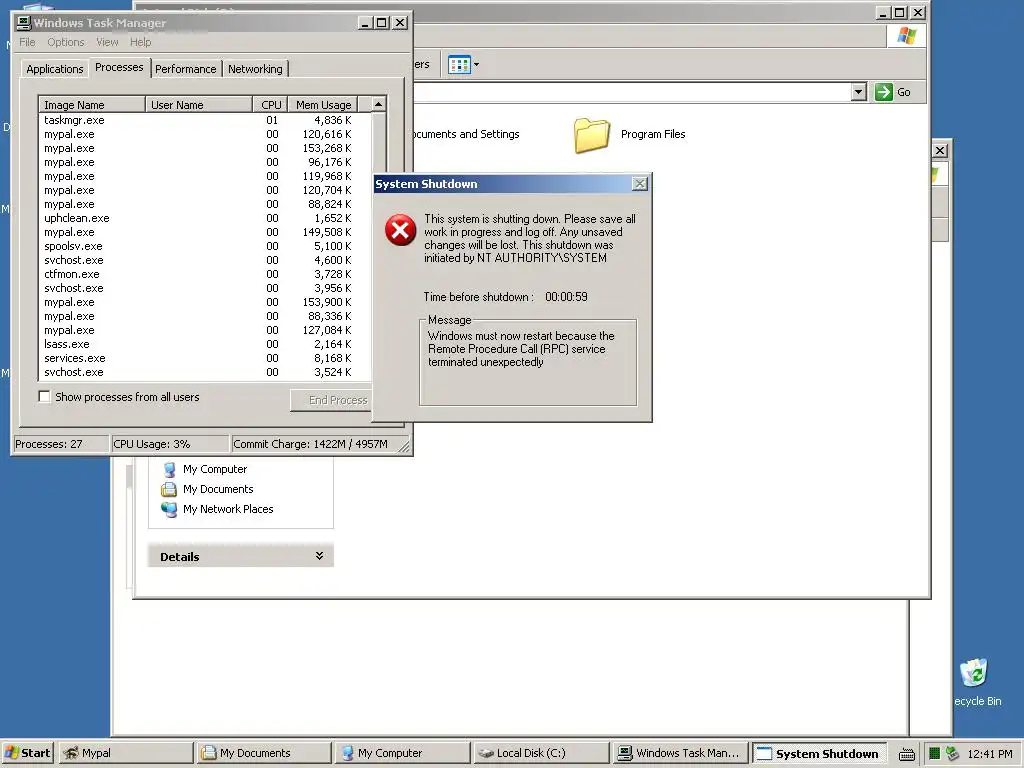Select the ctfmon.exe process row
The image size is (1024, 768).
(204, 274)
